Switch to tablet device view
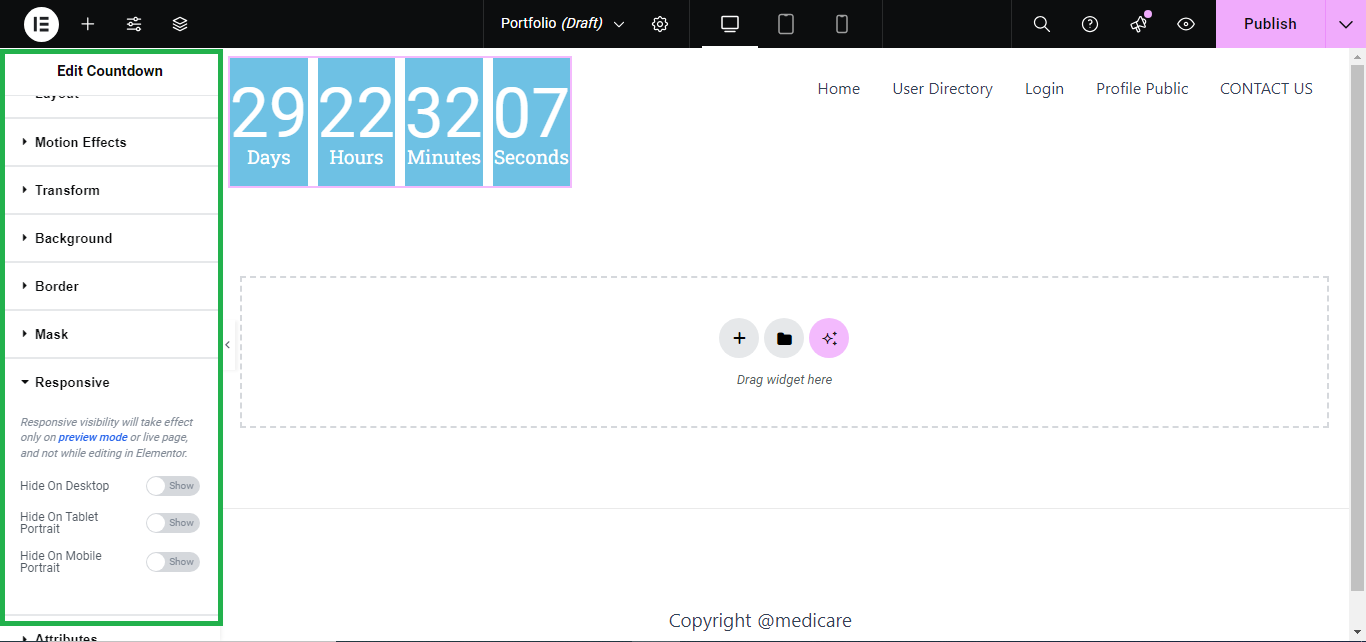 click(786, 24)
